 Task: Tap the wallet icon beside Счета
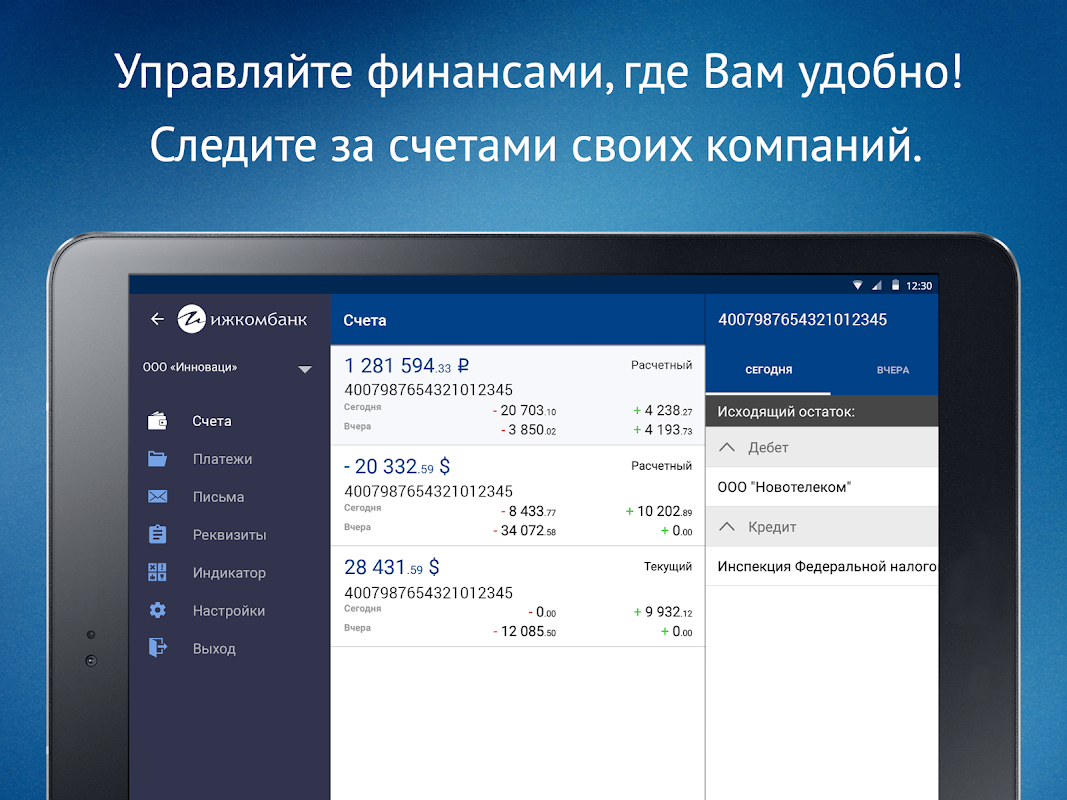pyautogui.click(x=157, y=421)
